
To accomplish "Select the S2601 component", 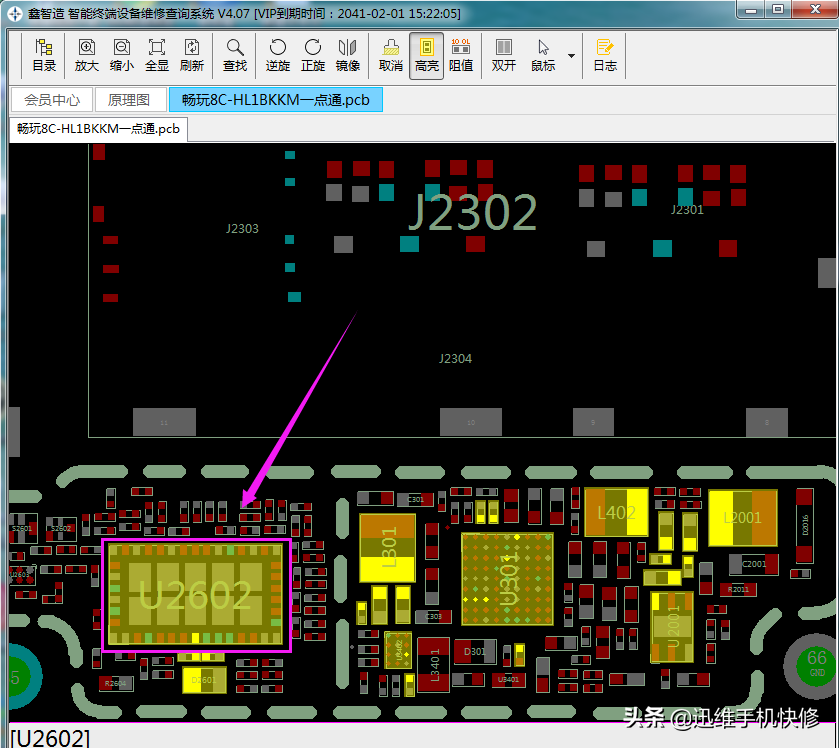I will [x=22, y=528].
